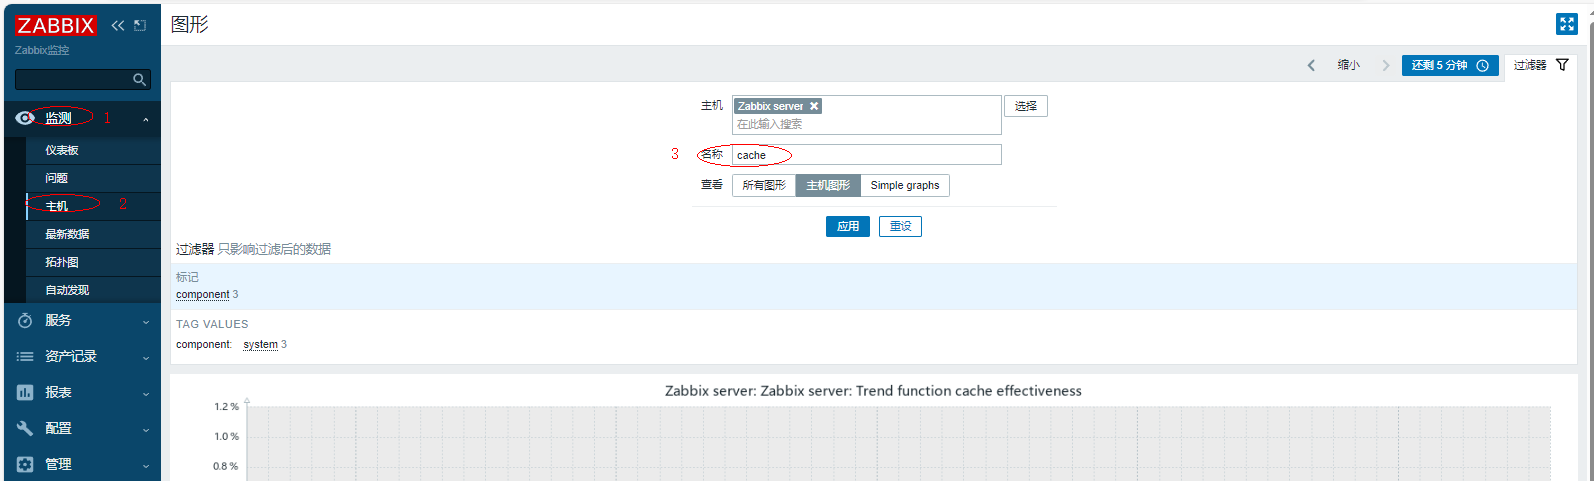Expand the 服务 menu section

80,320
